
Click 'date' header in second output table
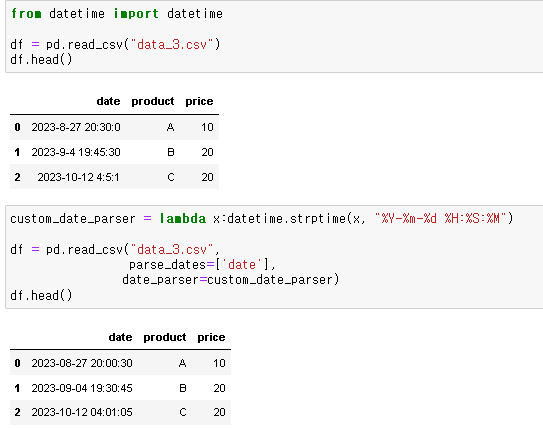coord(120,337)
